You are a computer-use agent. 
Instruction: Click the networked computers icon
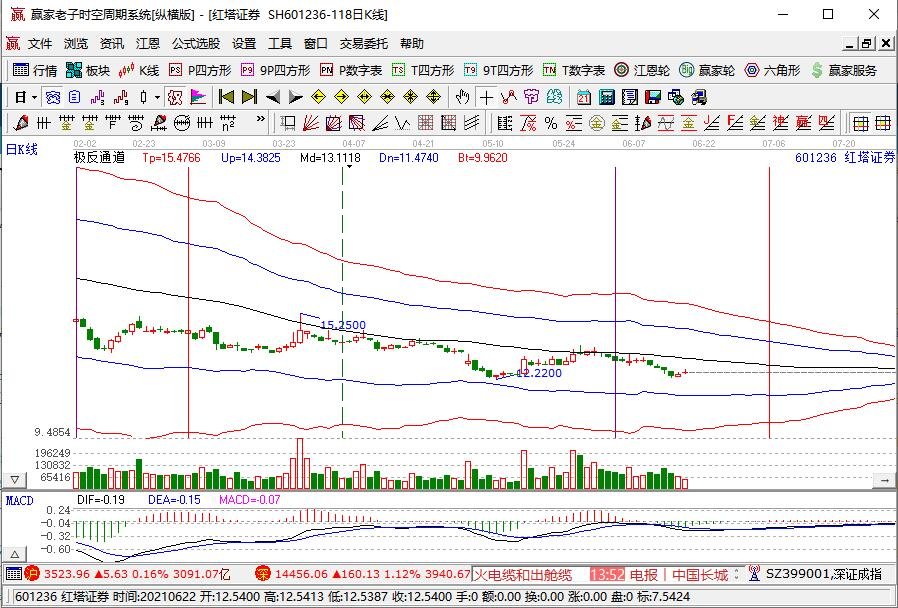coord(699,97)
